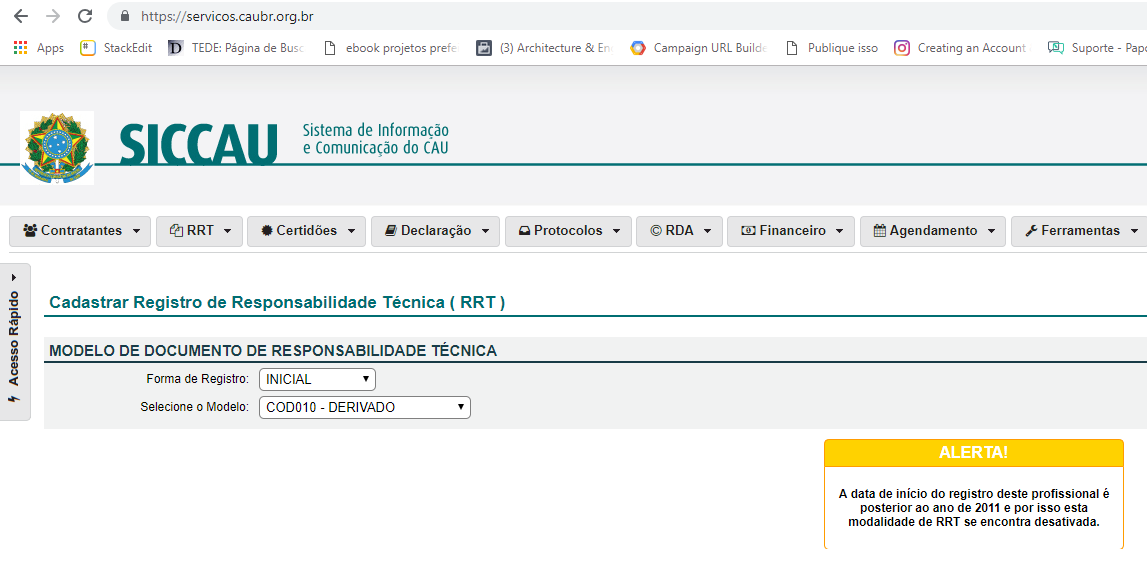
Task: Open the Campaign URL Builder bookmark
Action: point(699,48)
